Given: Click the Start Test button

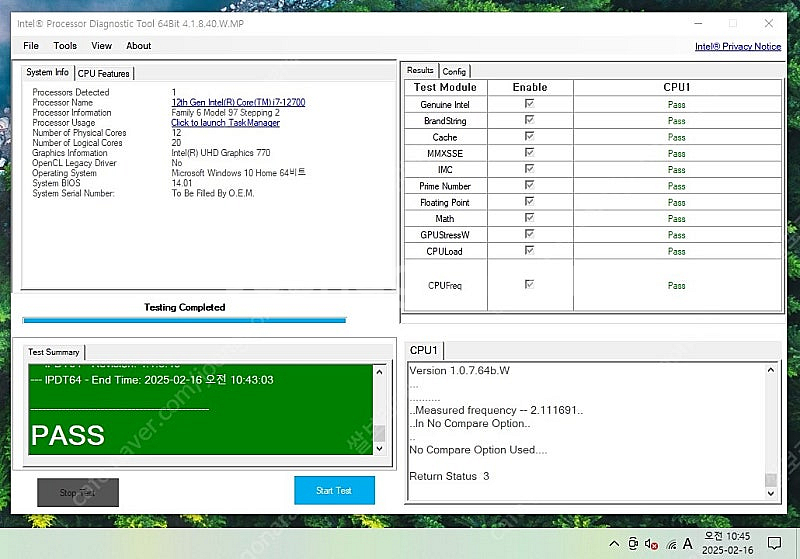Looking at the screenshot, I should click(x=334, y=490).
